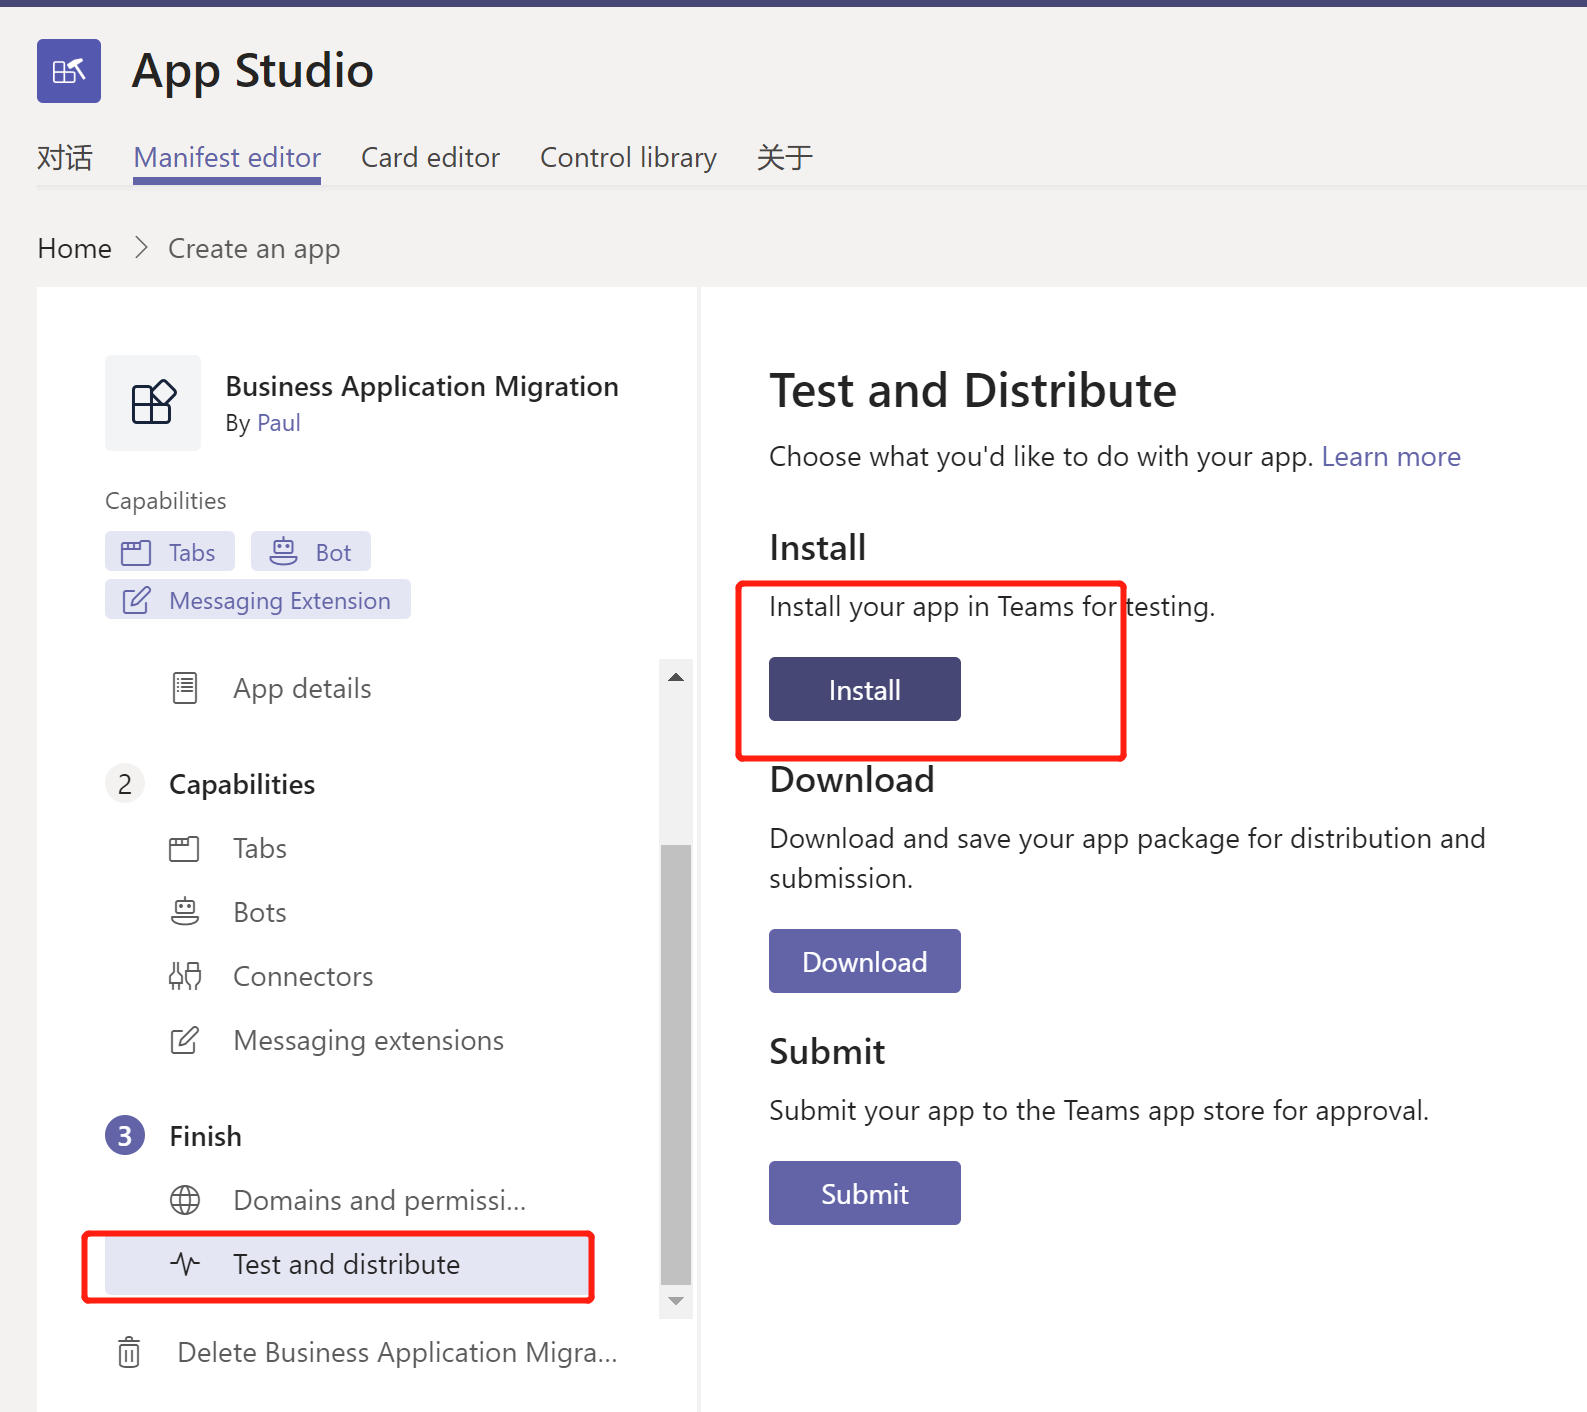Open the author link Paul
This screenshot has height=1412, width=1587.
[279, 423]
